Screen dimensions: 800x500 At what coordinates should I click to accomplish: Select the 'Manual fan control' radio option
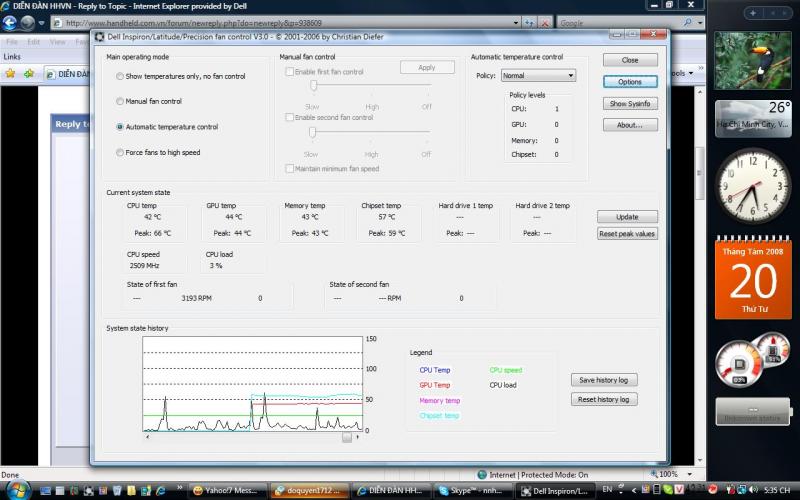120,101
